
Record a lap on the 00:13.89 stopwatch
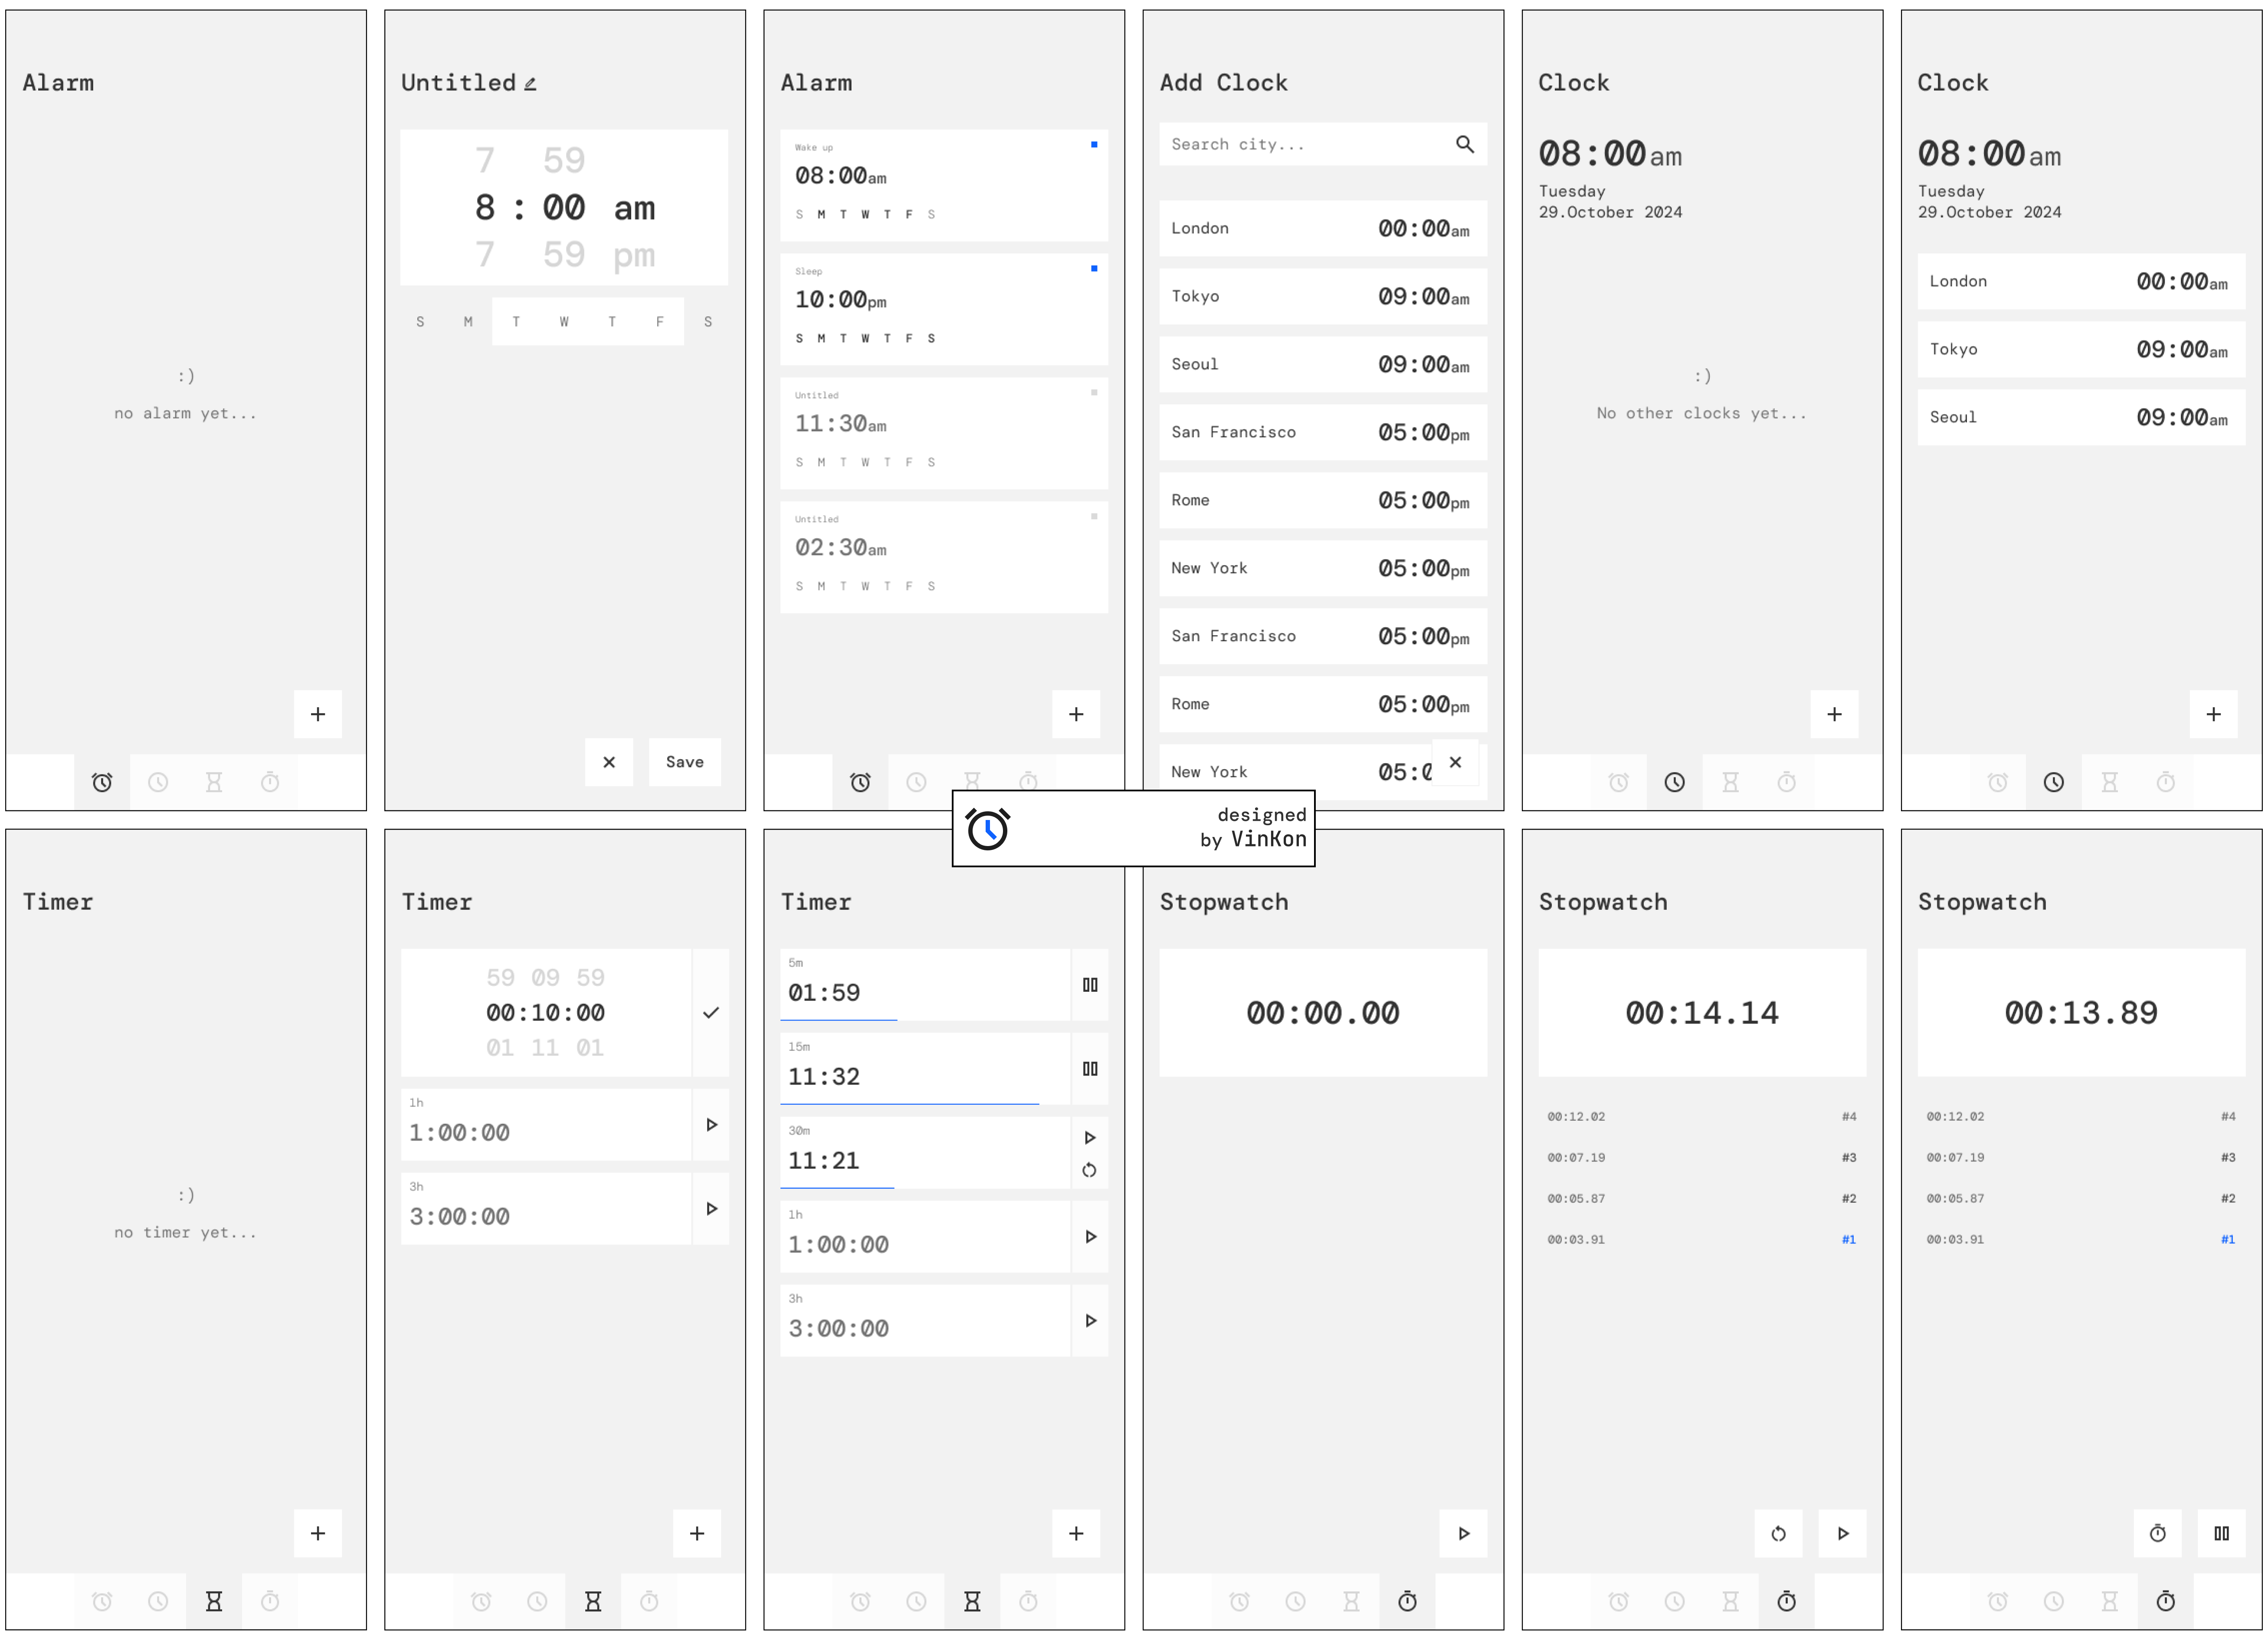[x=2157, y=1532]
